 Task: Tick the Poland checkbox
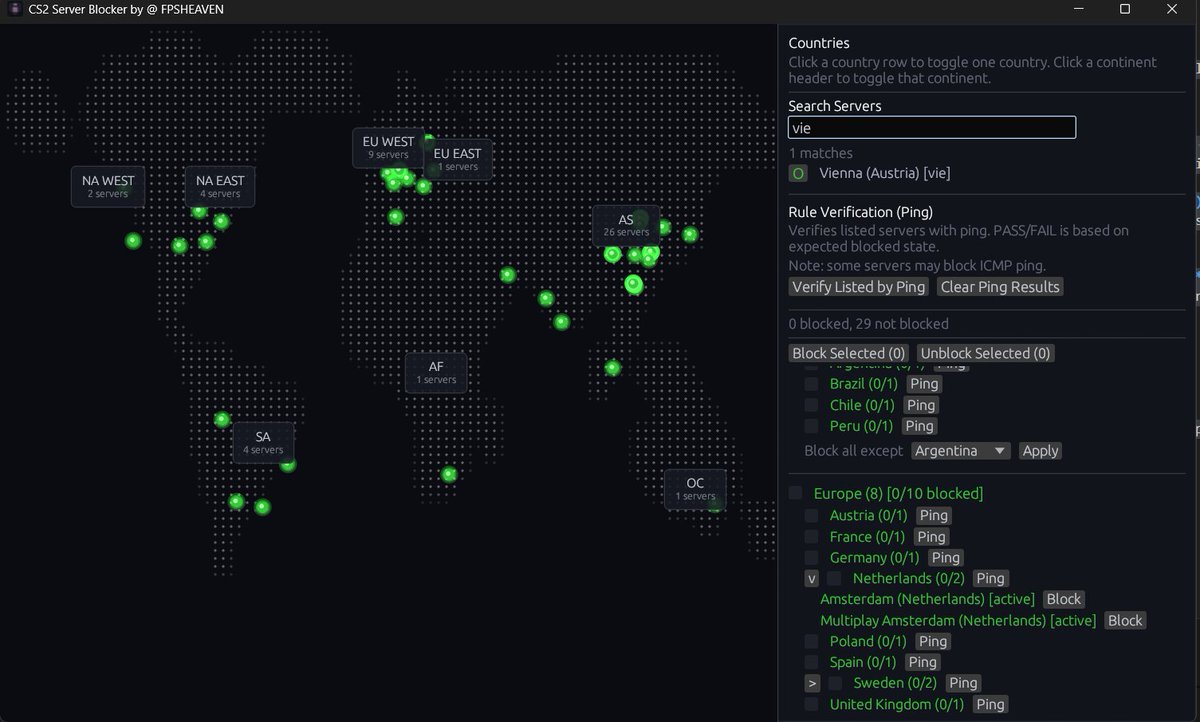point(811,642)
